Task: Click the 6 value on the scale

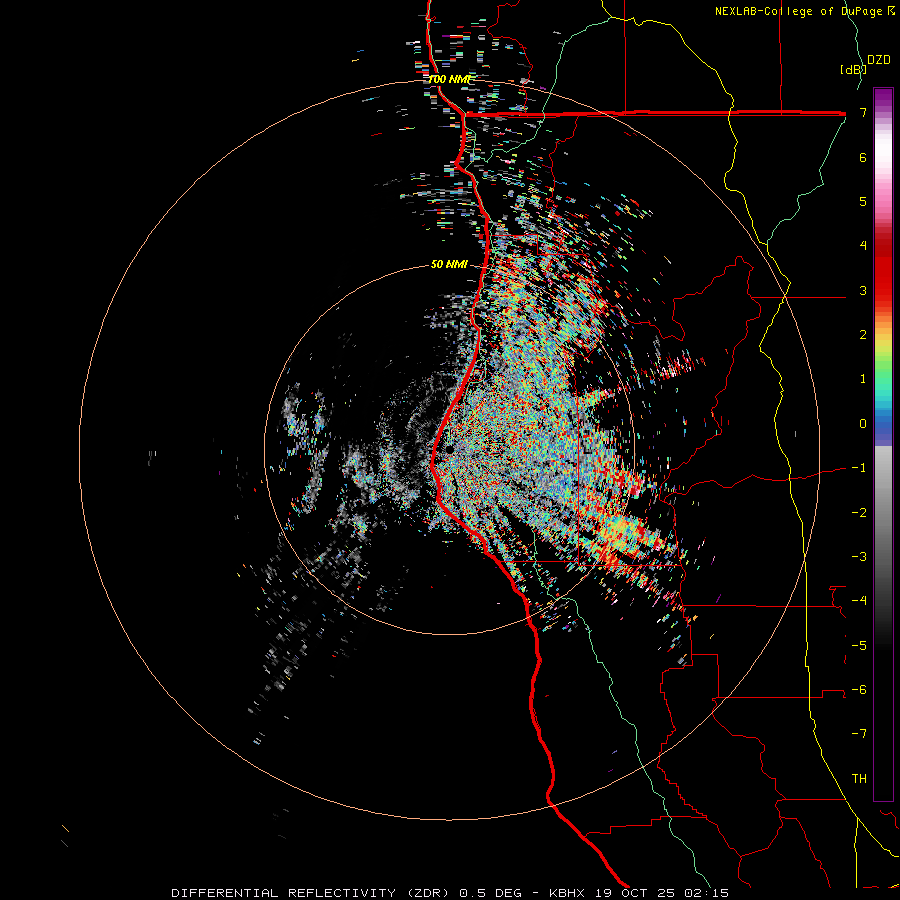Action: [863, 157]
